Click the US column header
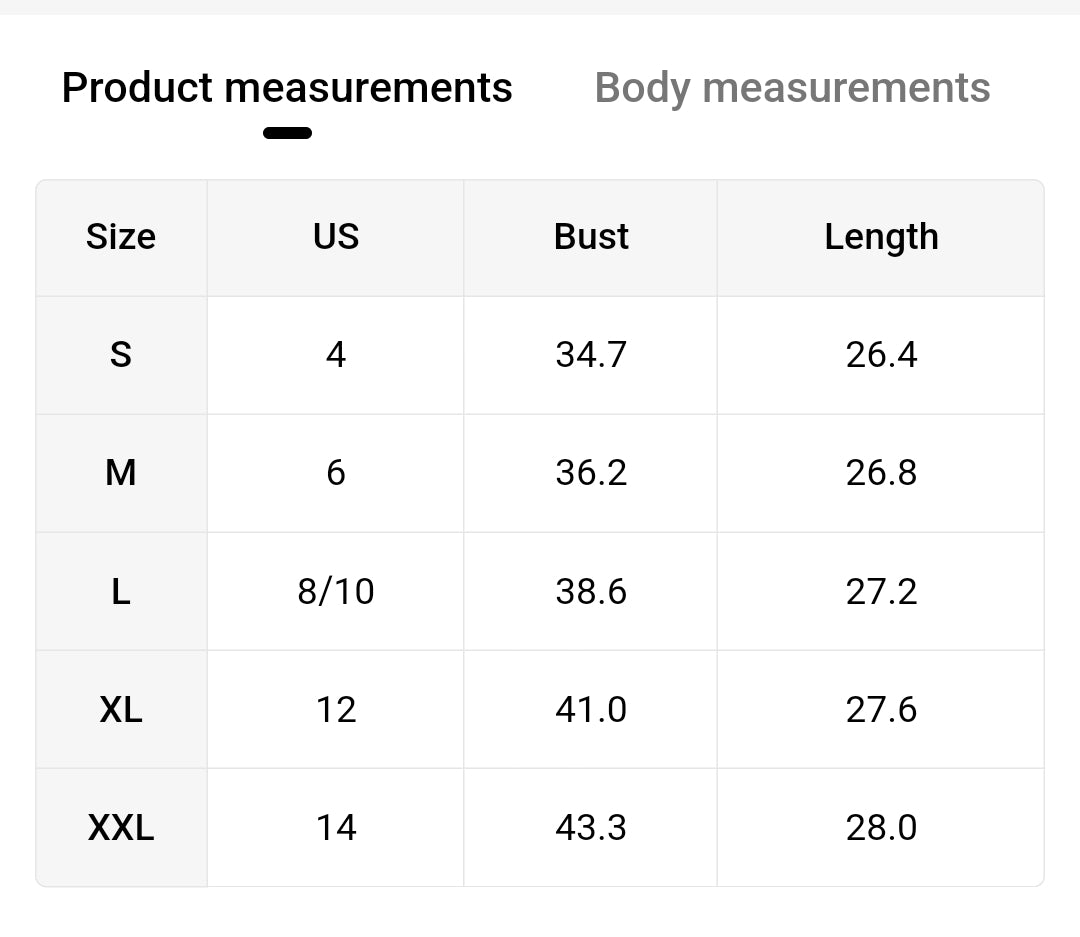Viewport: 1080px width, 937px height. 336,237
